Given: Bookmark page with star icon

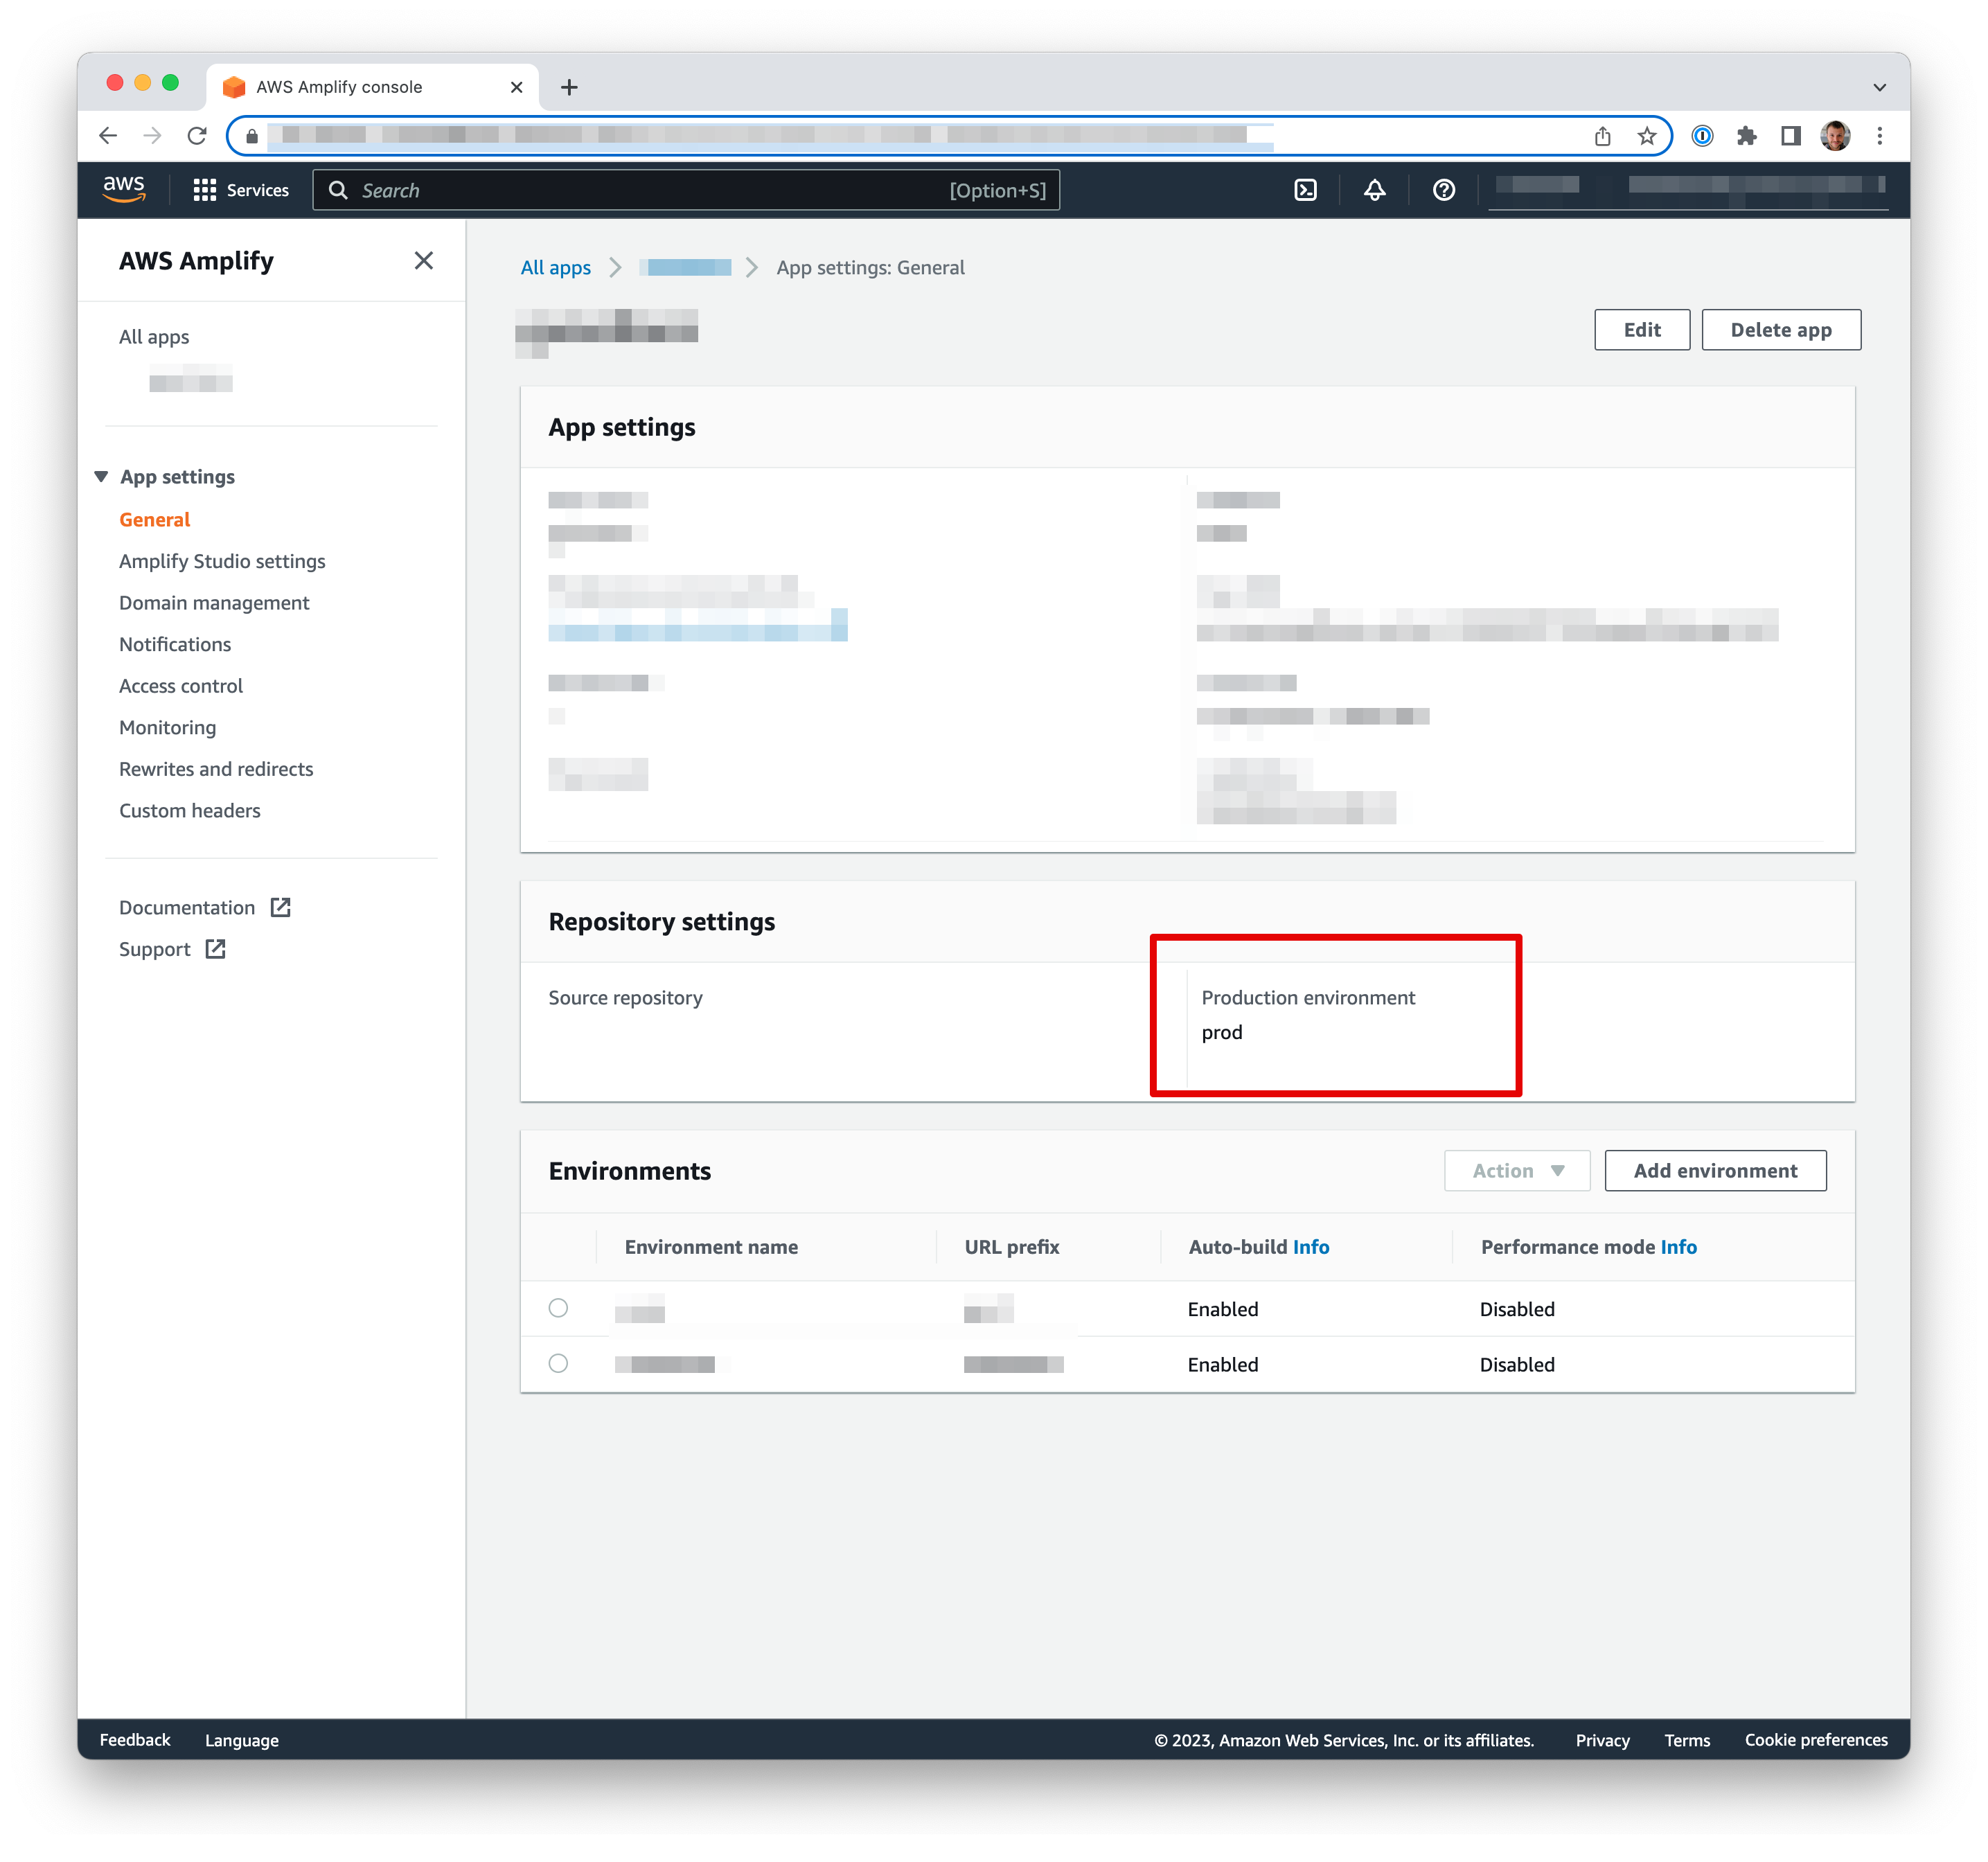Looking at the screenshot, I should tap(1647, 136).
